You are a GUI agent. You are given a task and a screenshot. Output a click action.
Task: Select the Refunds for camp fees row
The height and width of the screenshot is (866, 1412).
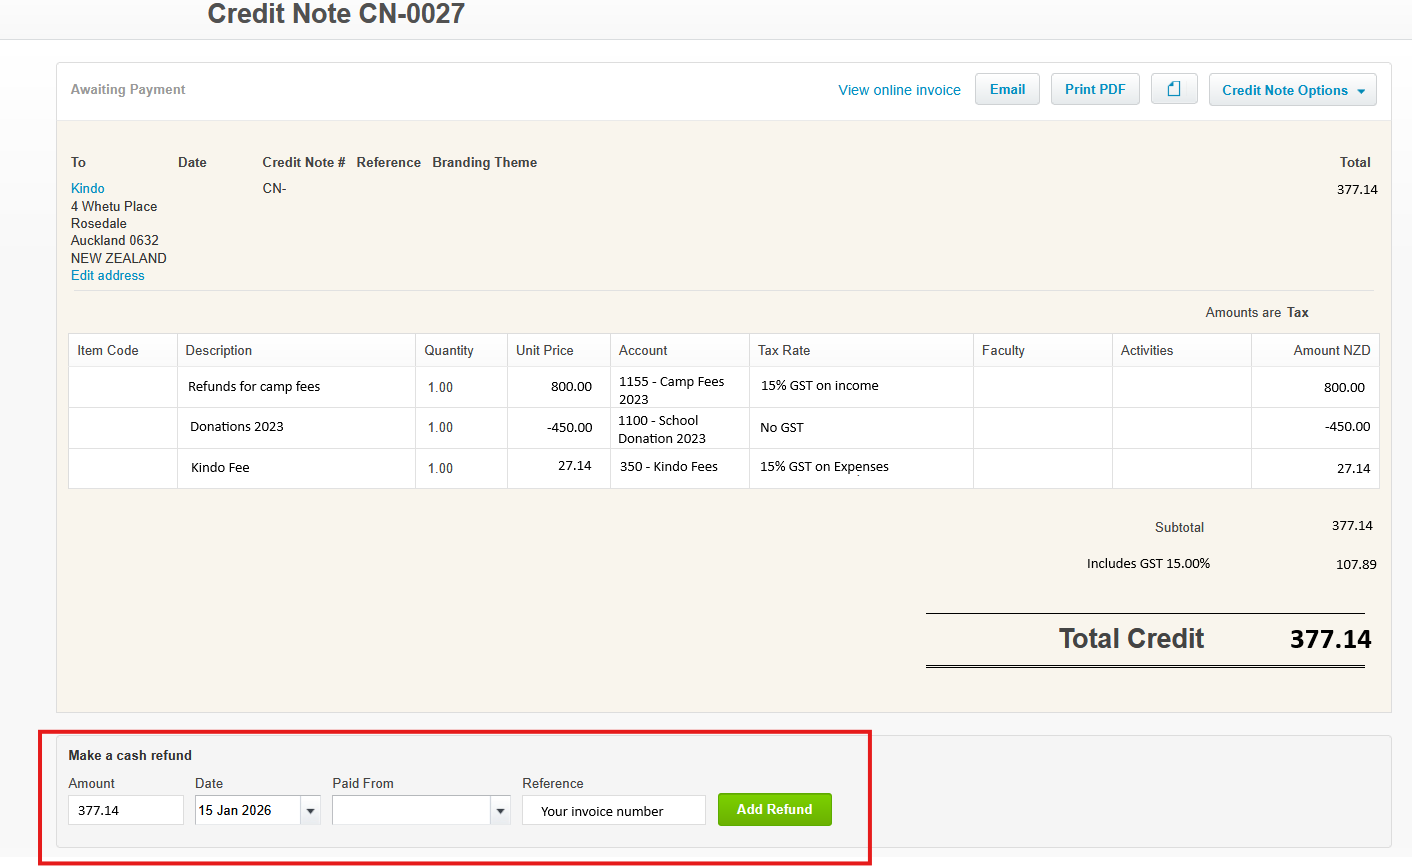[254, 387]
